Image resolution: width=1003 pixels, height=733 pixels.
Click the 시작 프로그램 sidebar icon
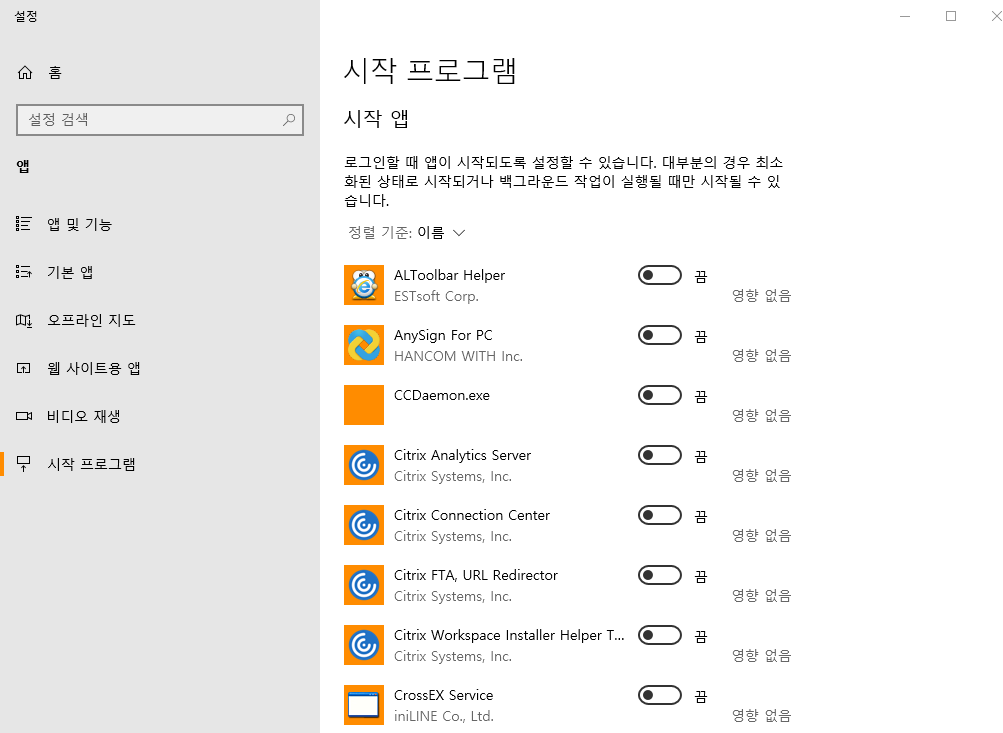pos(24,464)
